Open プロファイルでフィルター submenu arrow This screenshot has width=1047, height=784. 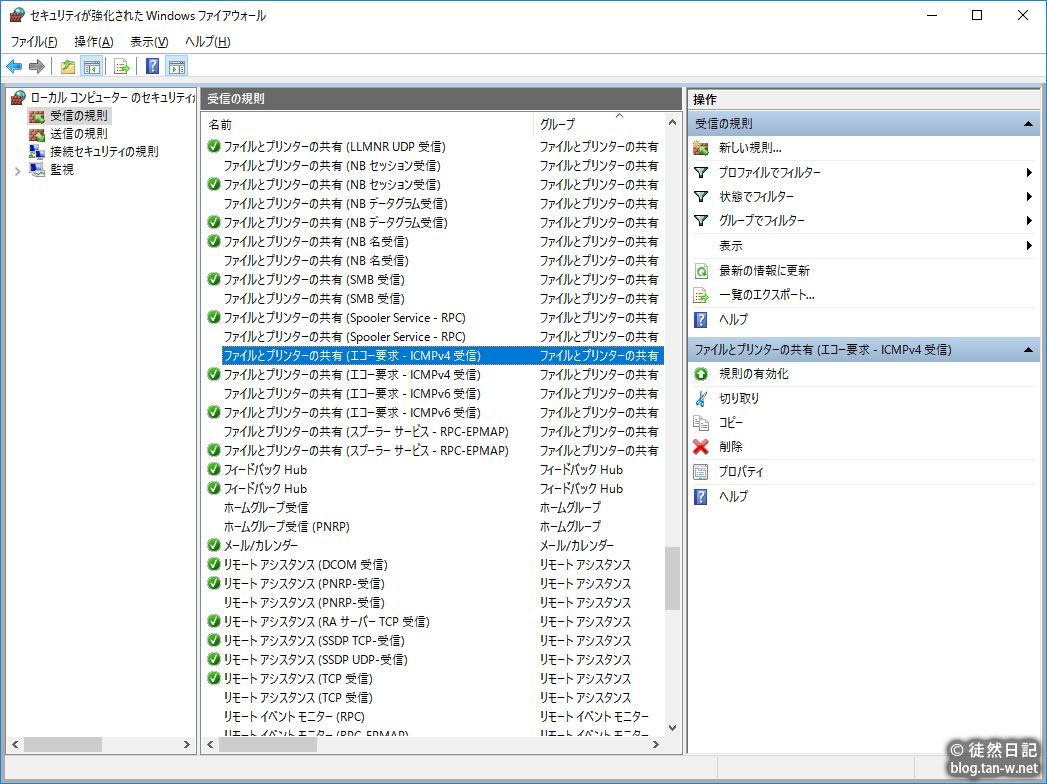[x=1028, y=173]
